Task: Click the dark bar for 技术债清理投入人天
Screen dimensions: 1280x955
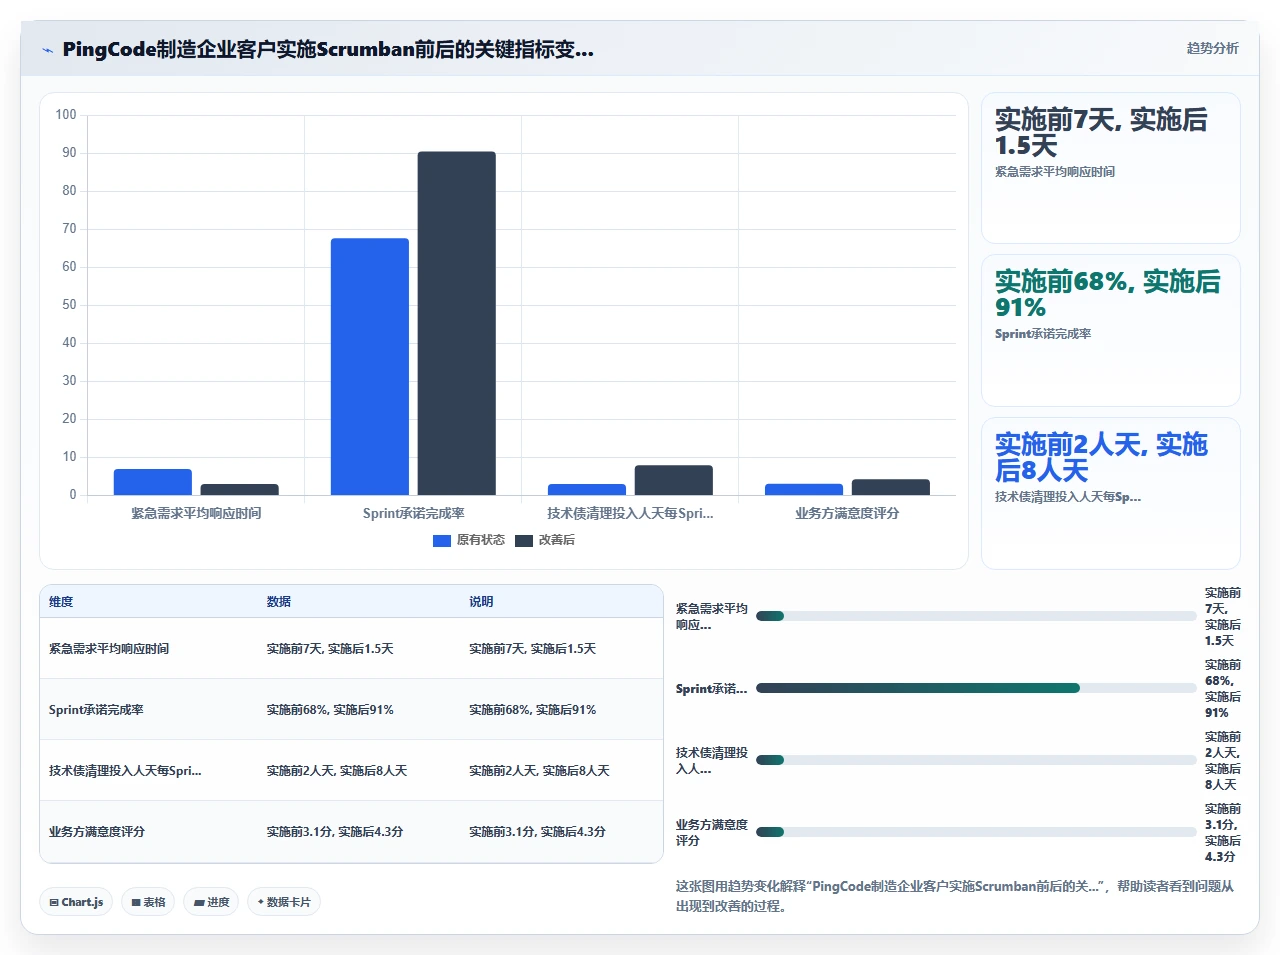Action: tap(674, 480)
